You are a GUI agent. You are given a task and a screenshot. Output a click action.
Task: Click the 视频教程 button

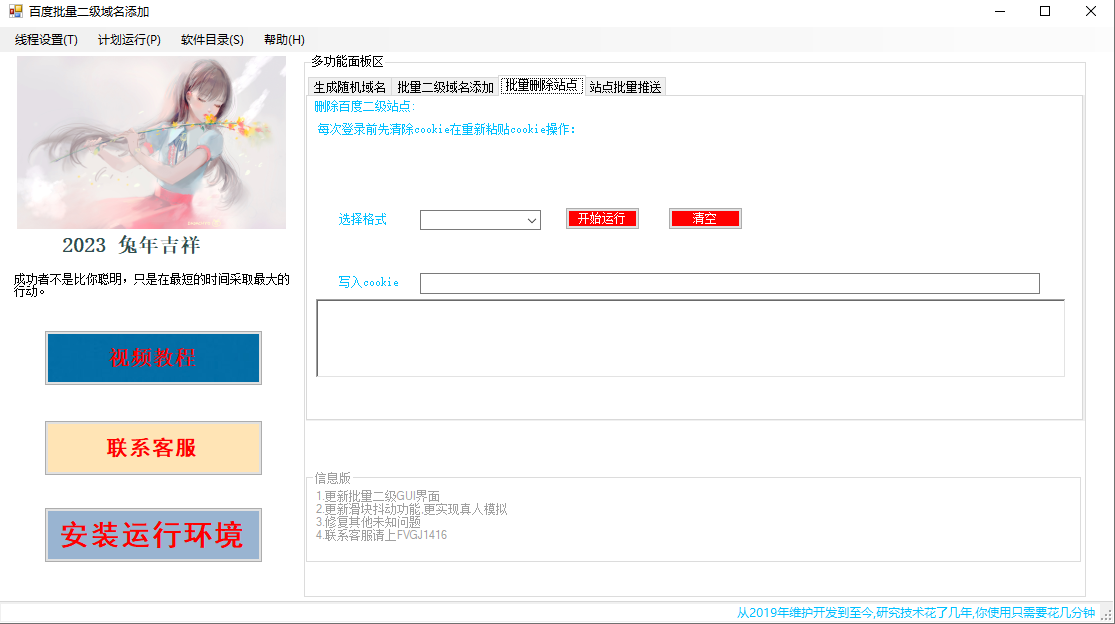click(x=152, y=357)
